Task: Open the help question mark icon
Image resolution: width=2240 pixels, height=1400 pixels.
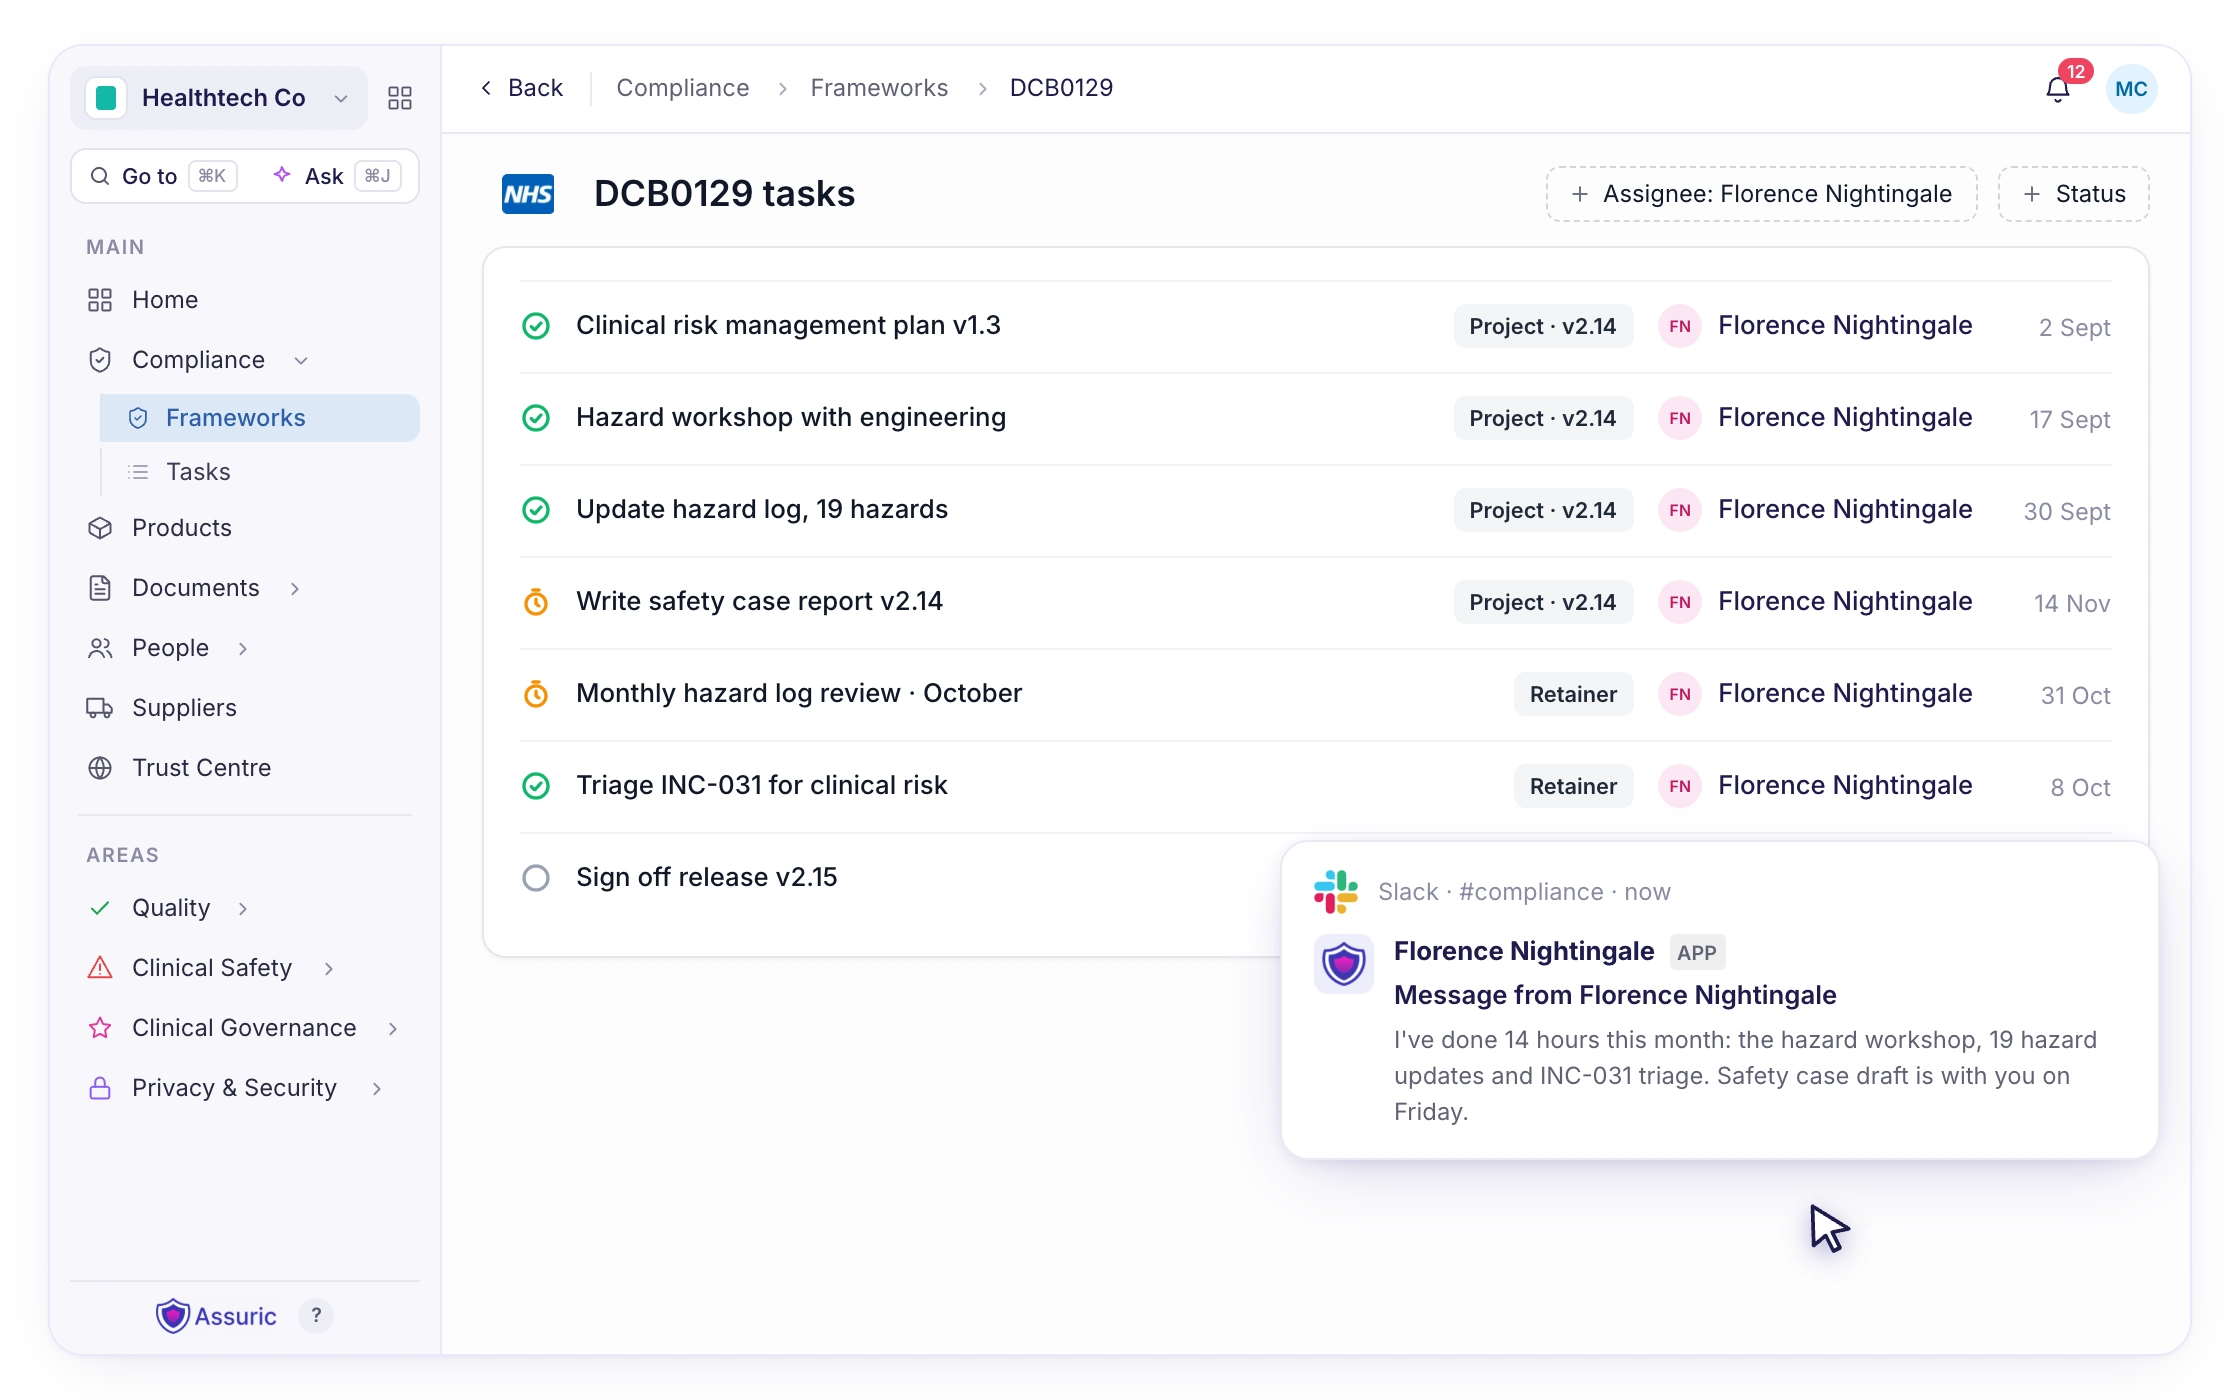Action: 316,1315
